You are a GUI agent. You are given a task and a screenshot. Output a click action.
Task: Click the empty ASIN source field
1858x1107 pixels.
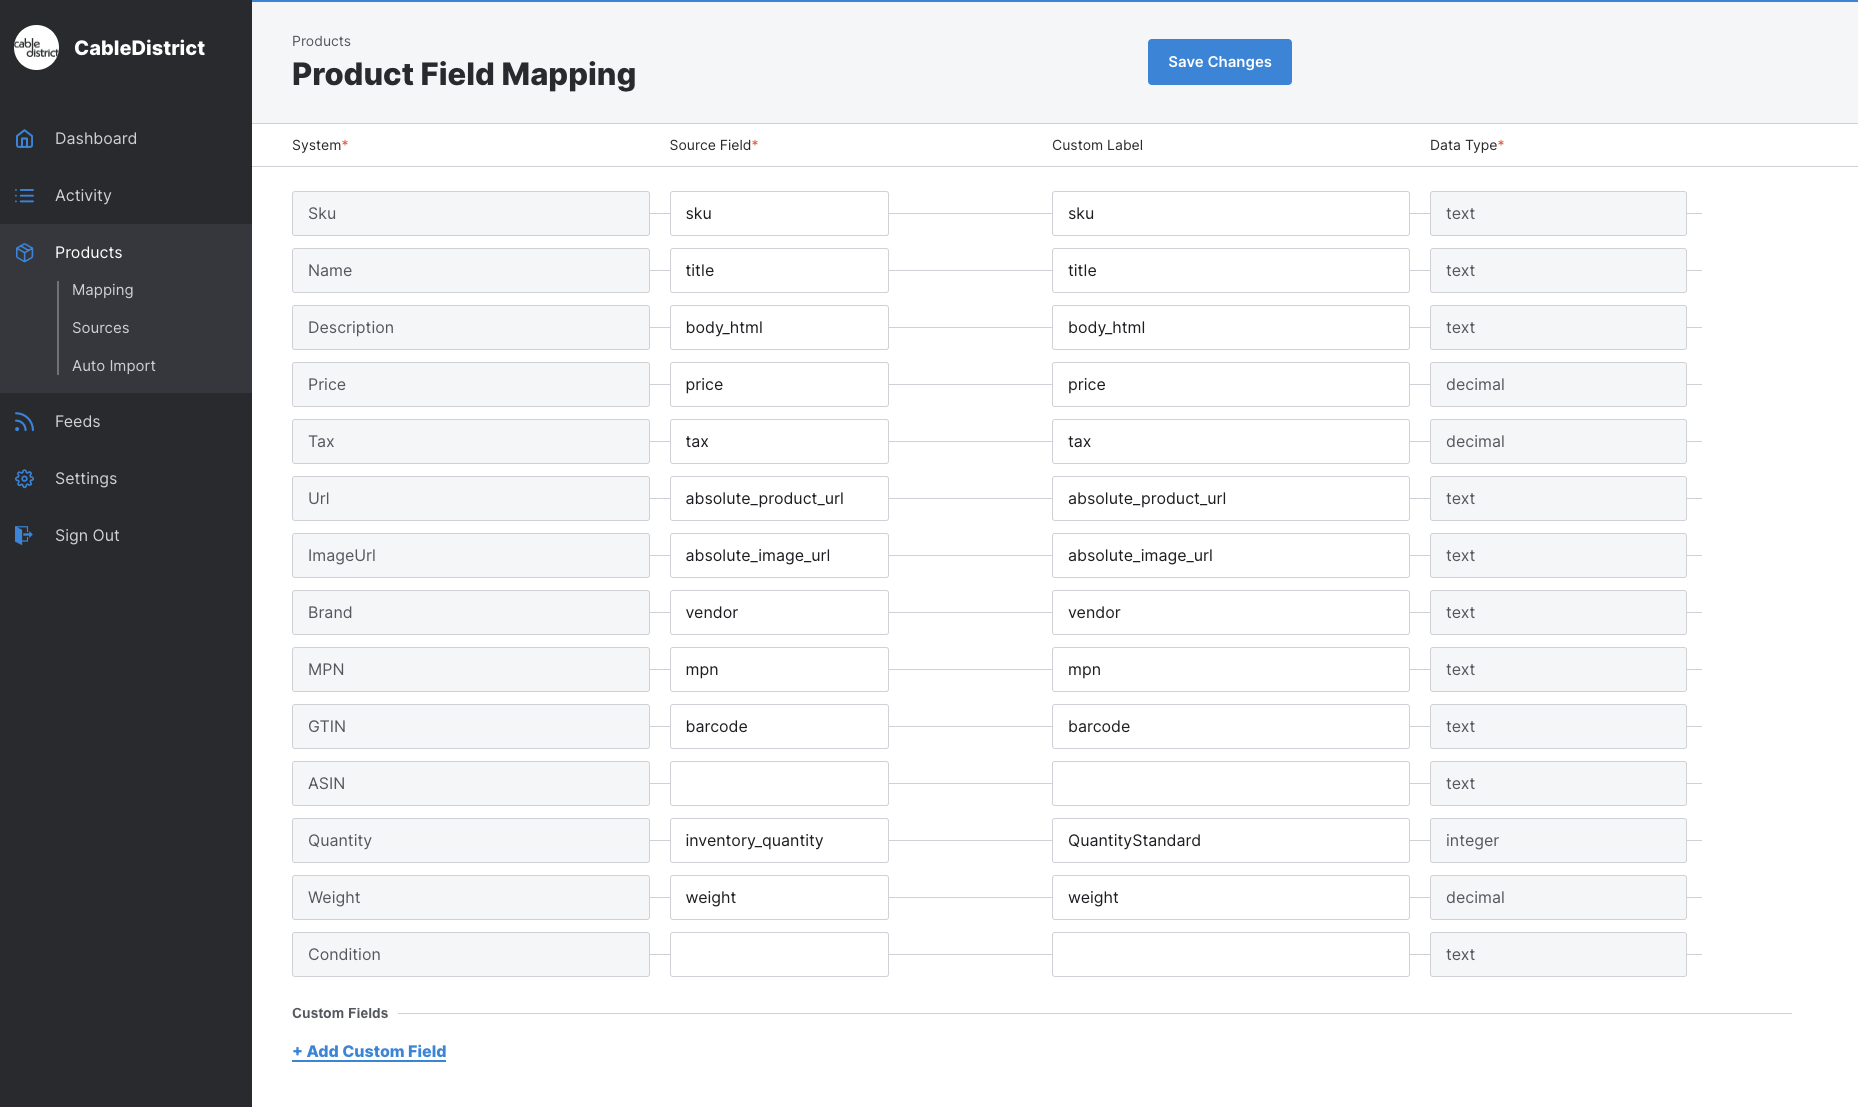point(778,784)
